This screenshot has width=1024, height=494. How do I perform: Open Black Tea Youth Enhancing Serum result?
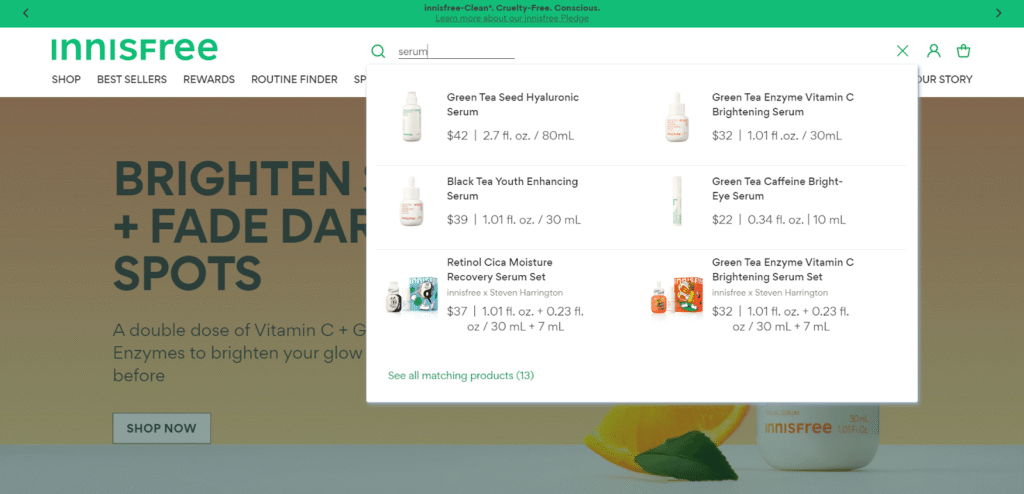(512, 189)
